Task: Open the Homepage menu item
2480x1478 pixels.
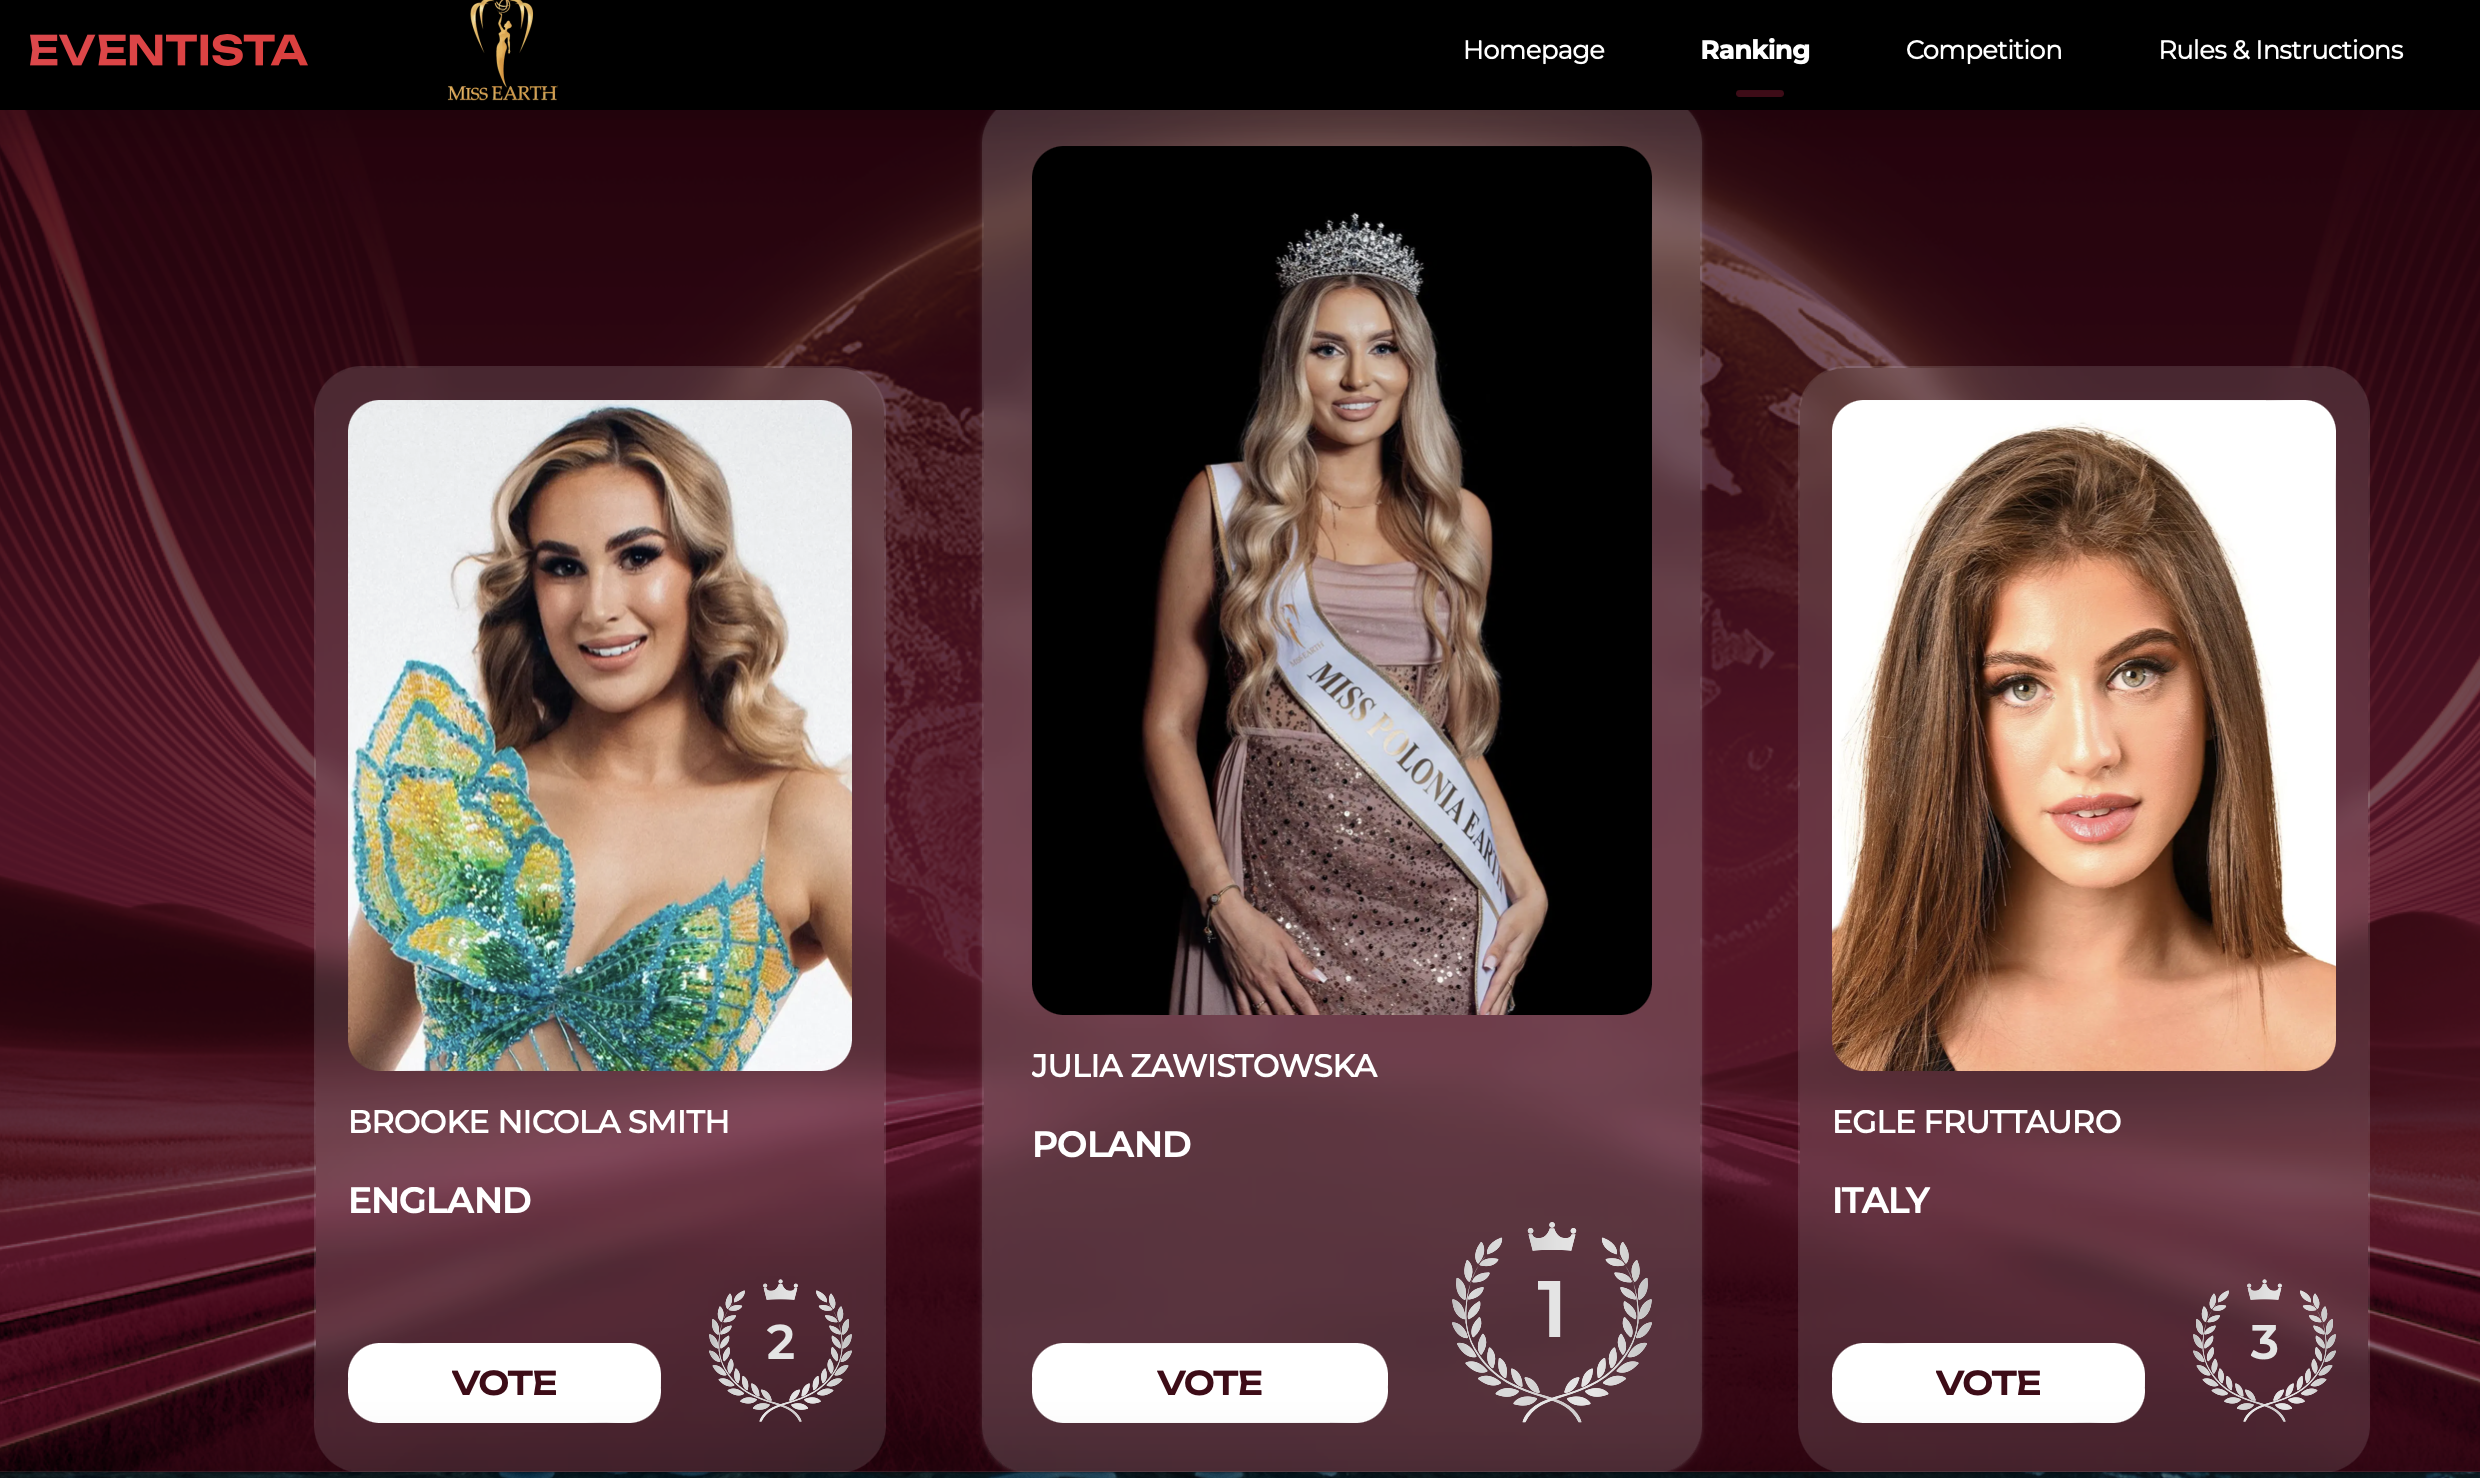Action: pos(1533,50)
